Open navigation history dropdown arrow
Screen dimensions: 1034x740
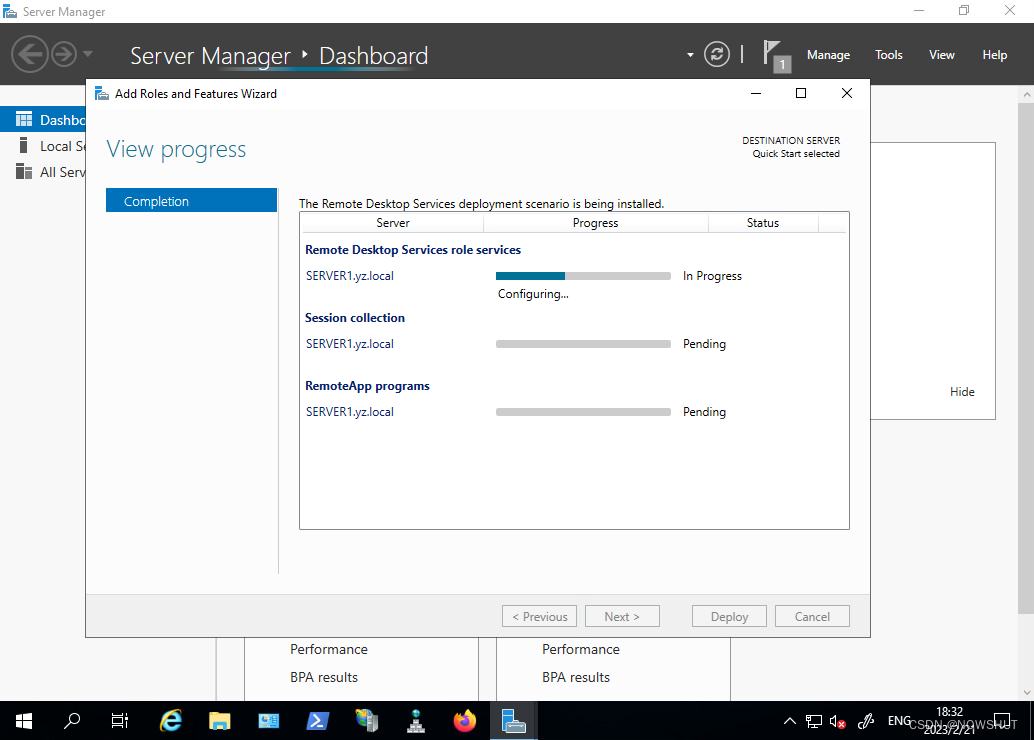pos(88,54)
